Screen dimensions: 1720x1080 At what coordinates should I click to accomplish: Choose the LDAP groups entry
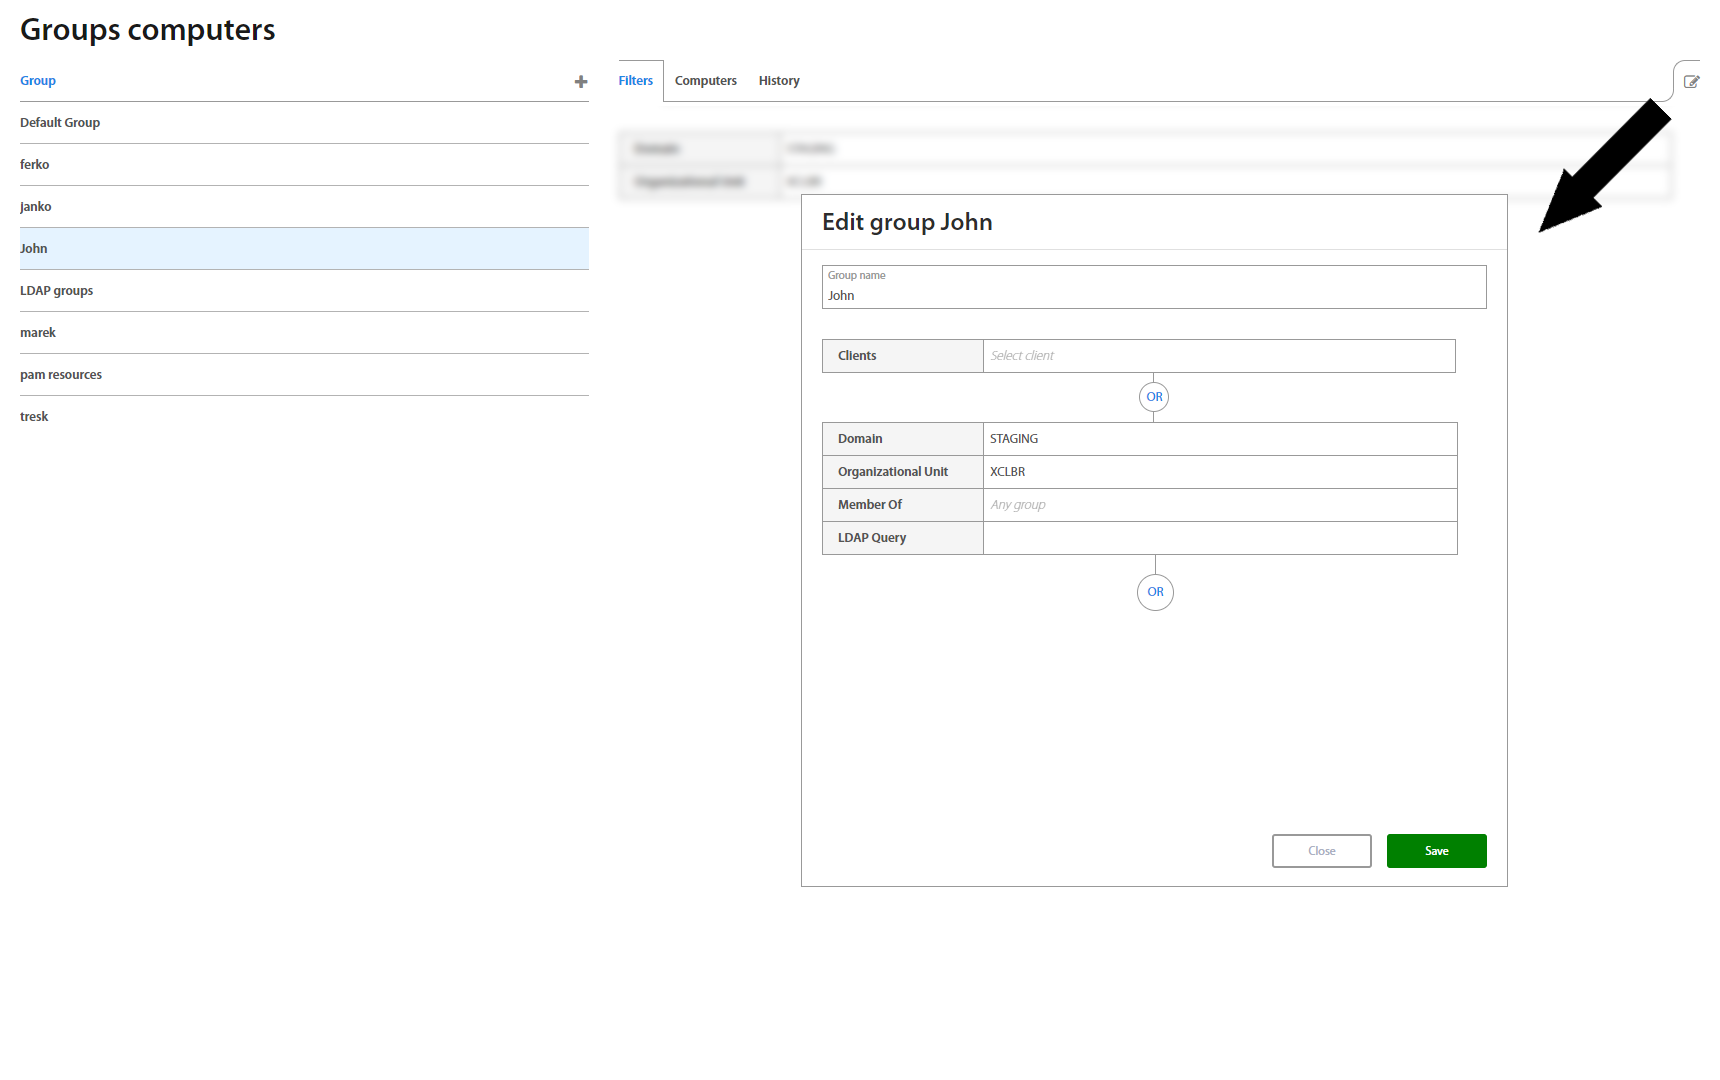click(x=57, y=291)
